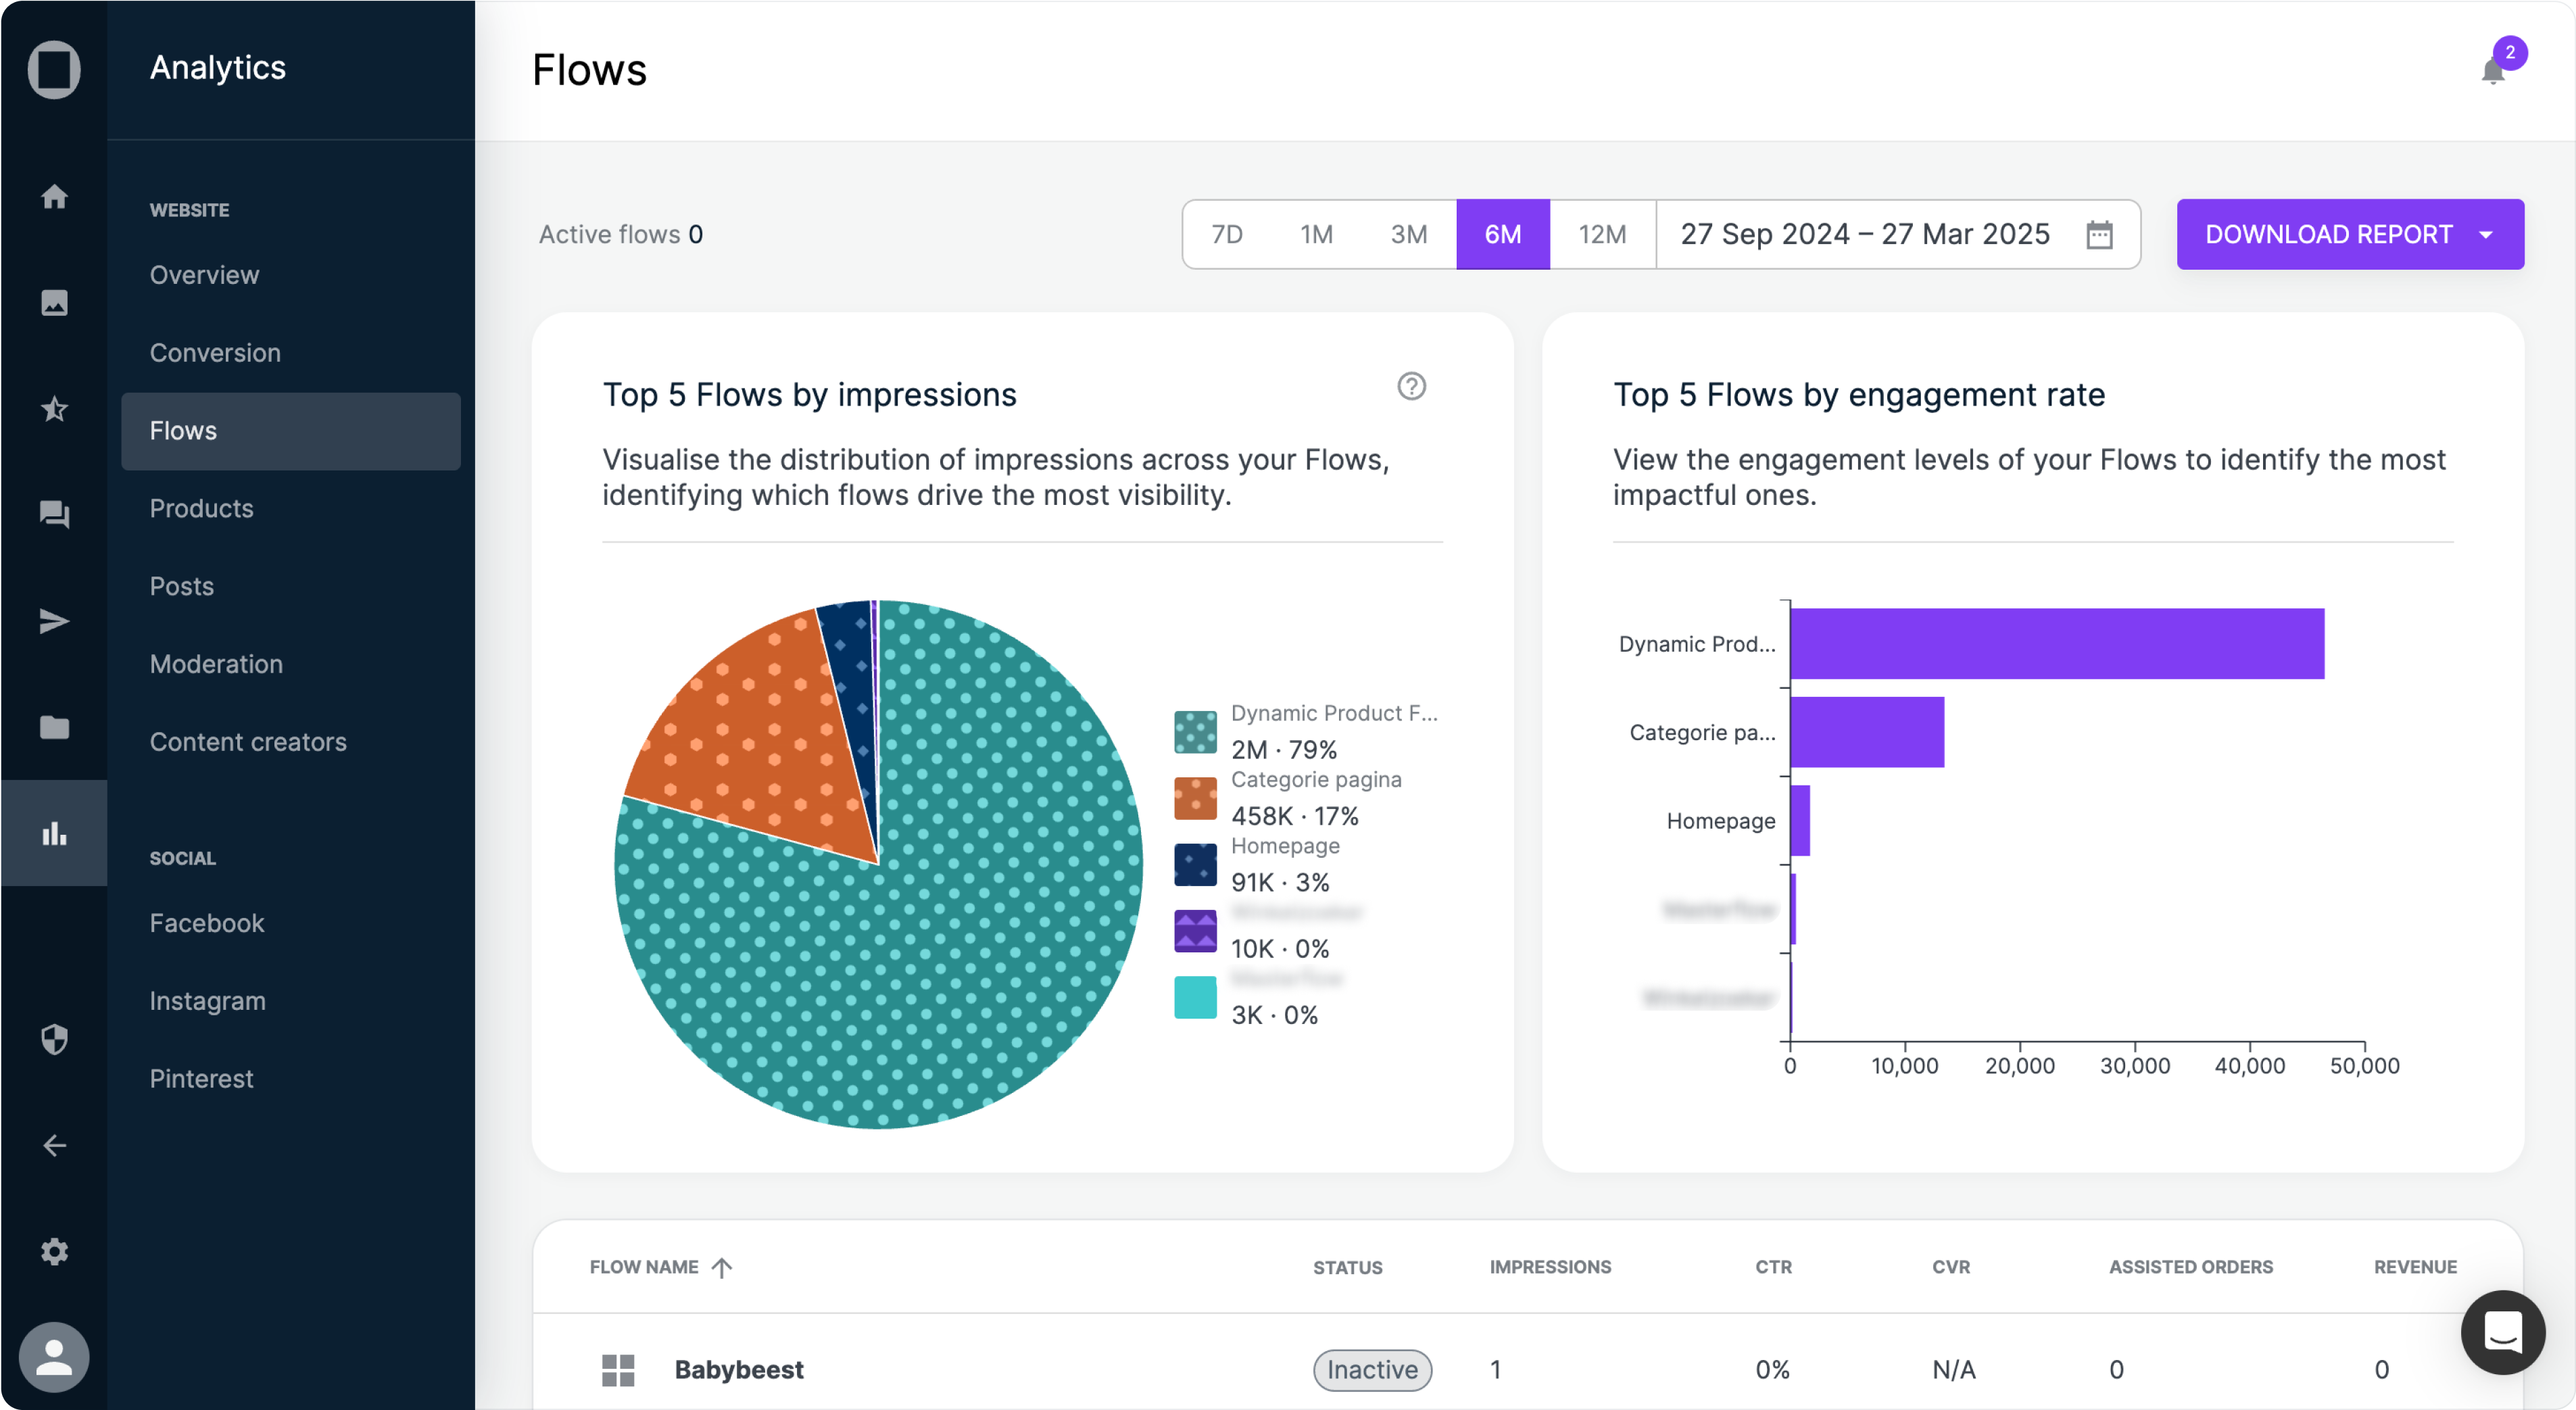Expand the Download Report dropdown
2576x1410 pixels.
2486,234
